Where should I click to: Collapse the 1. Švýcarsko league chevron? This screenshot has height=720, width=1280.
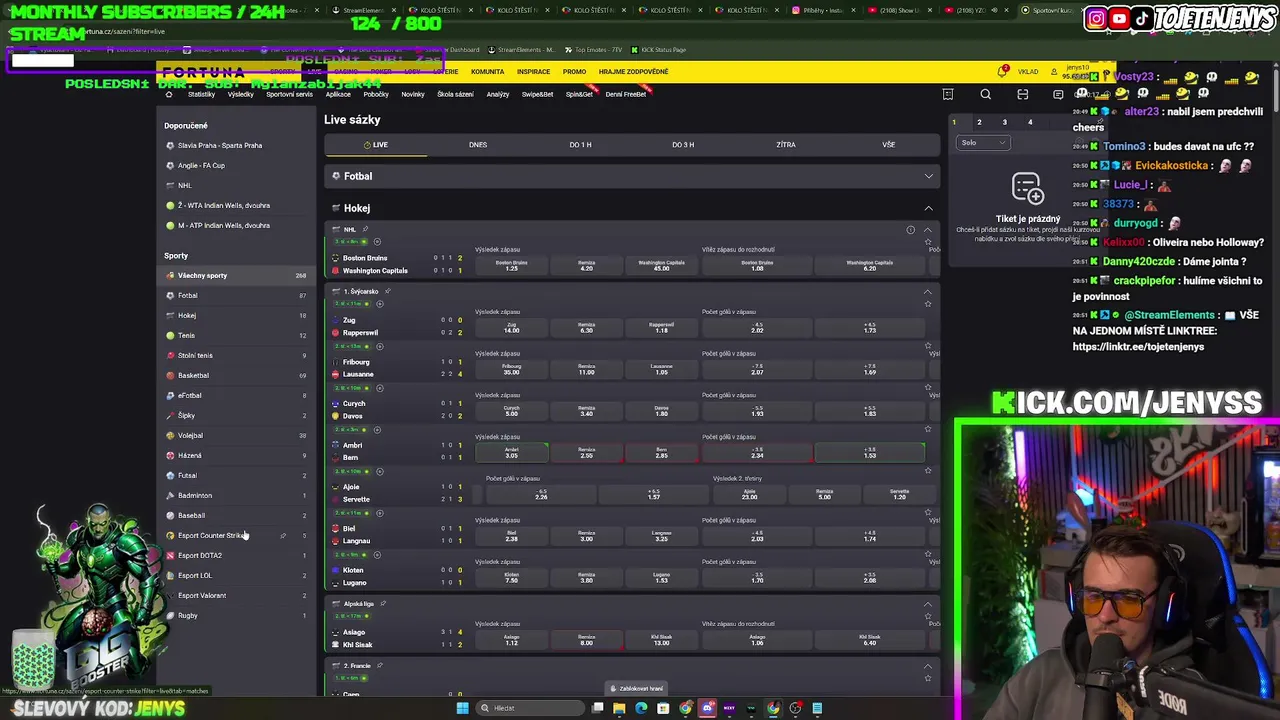927,291
